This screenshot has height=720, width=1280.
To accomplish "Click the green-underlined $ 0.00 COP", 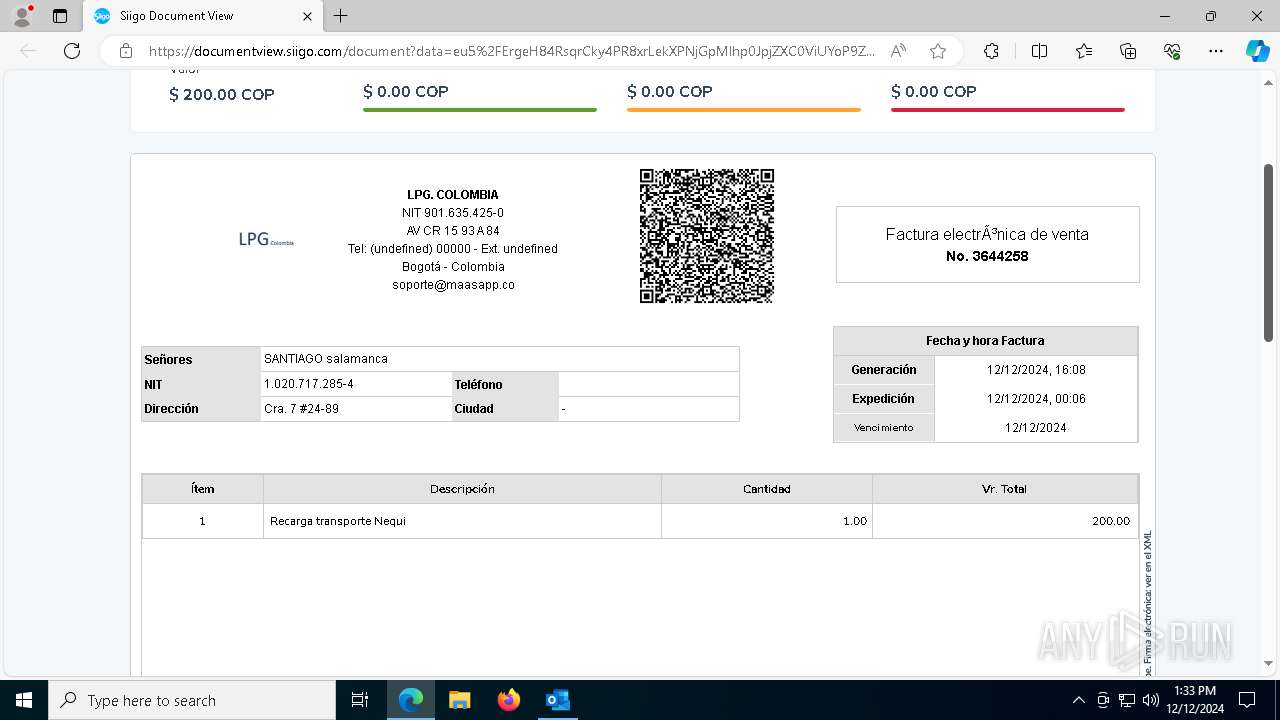I will tap(406, 91).
